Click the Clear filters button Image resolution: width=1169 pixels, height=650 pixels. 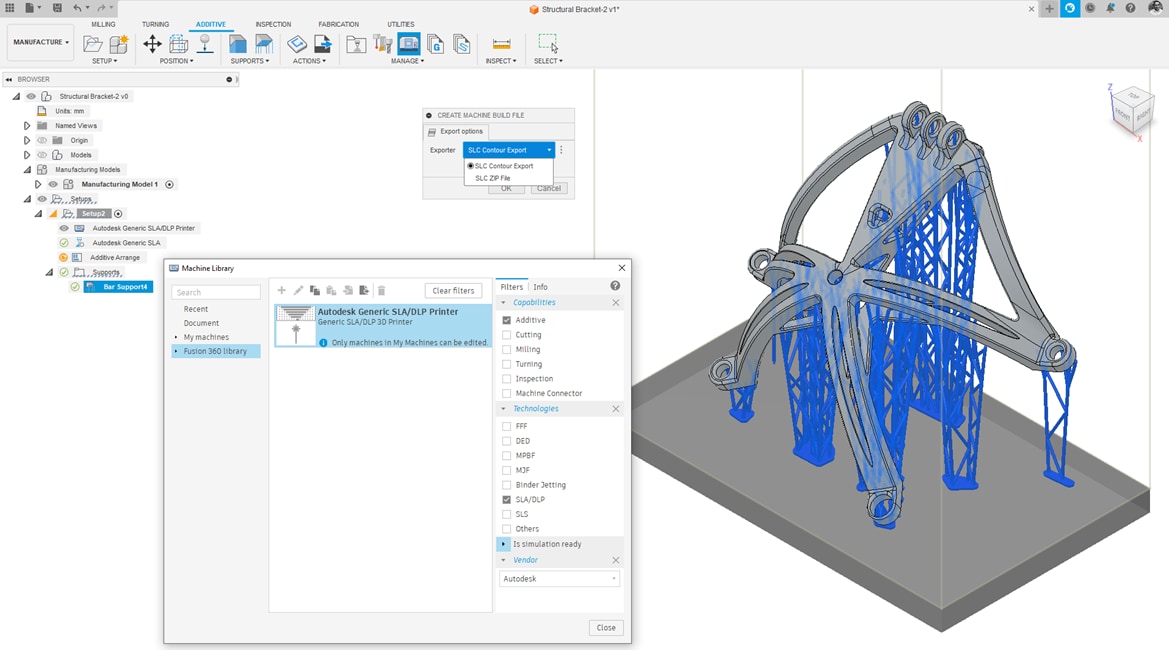[453, 290]
